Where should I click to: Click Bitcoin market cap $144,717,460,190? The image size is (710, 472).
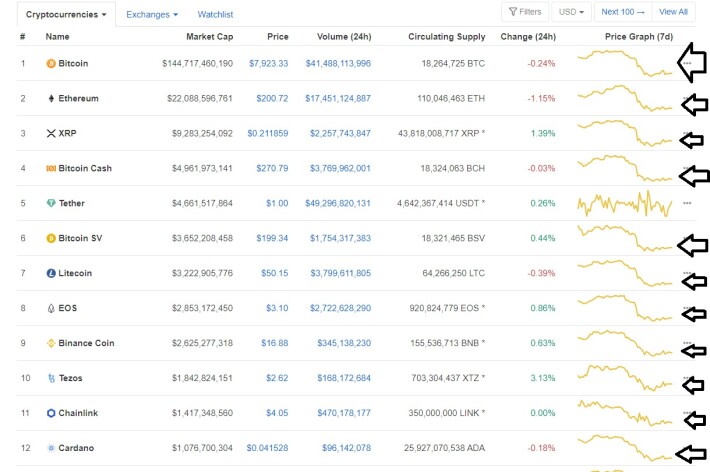197,63
